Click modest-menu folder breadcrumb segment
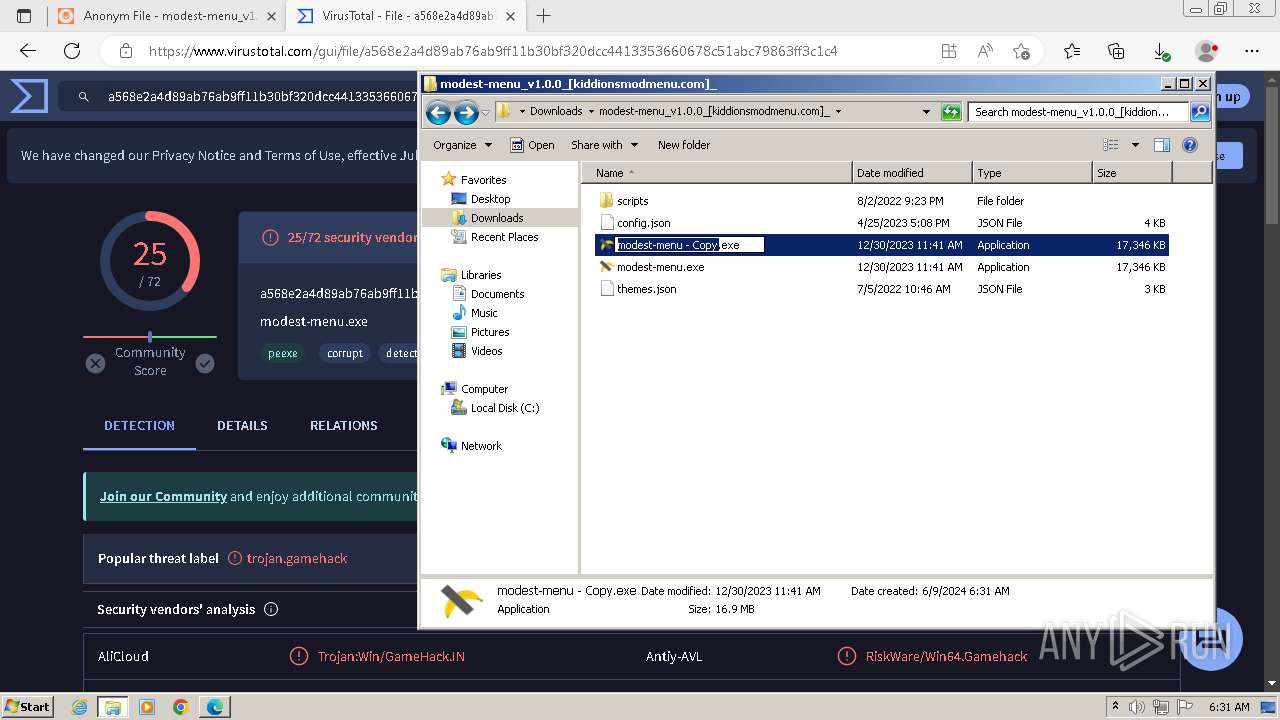Image resolution: width=1280 pixels, height=720 pixels. [714, 111]
